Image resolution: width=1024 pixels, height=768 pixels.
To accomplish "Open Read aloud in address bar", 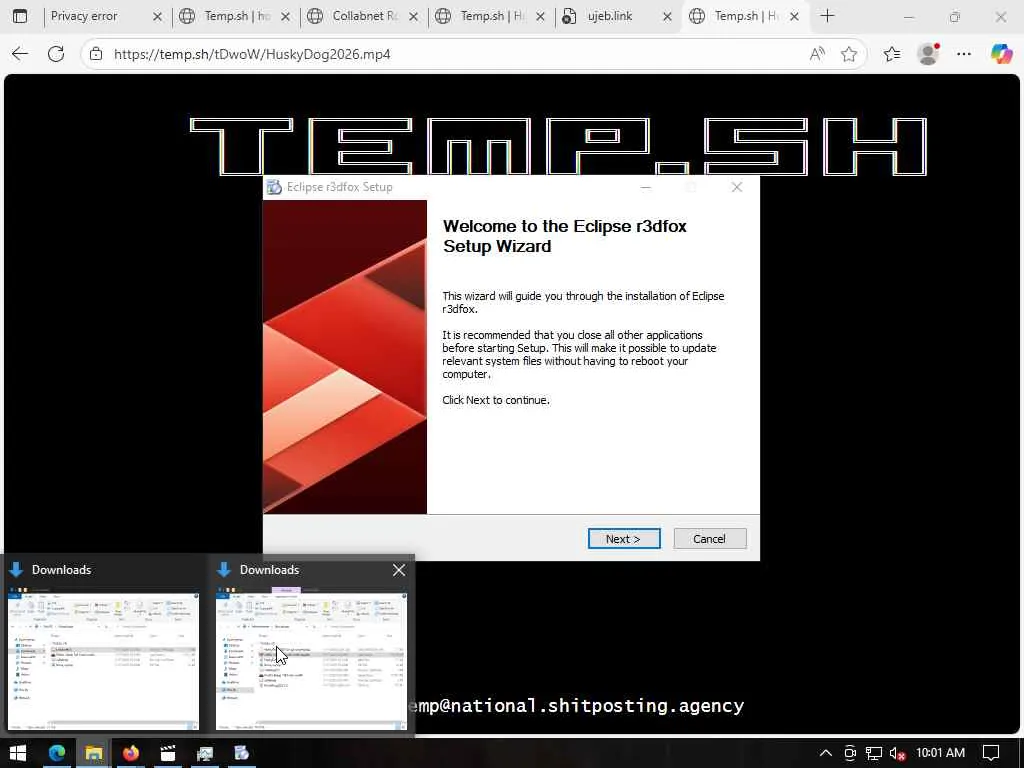I will pyautogui.click(x=817, y=54).
